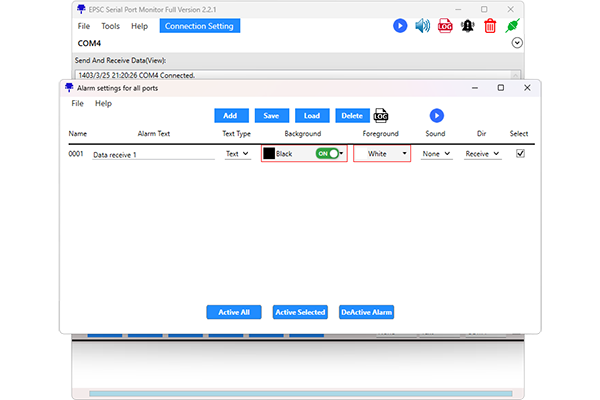Image resolution: width=600 pixels, height=400 pixels.
Task: Click the Active All button
Action: click(234, 312)
